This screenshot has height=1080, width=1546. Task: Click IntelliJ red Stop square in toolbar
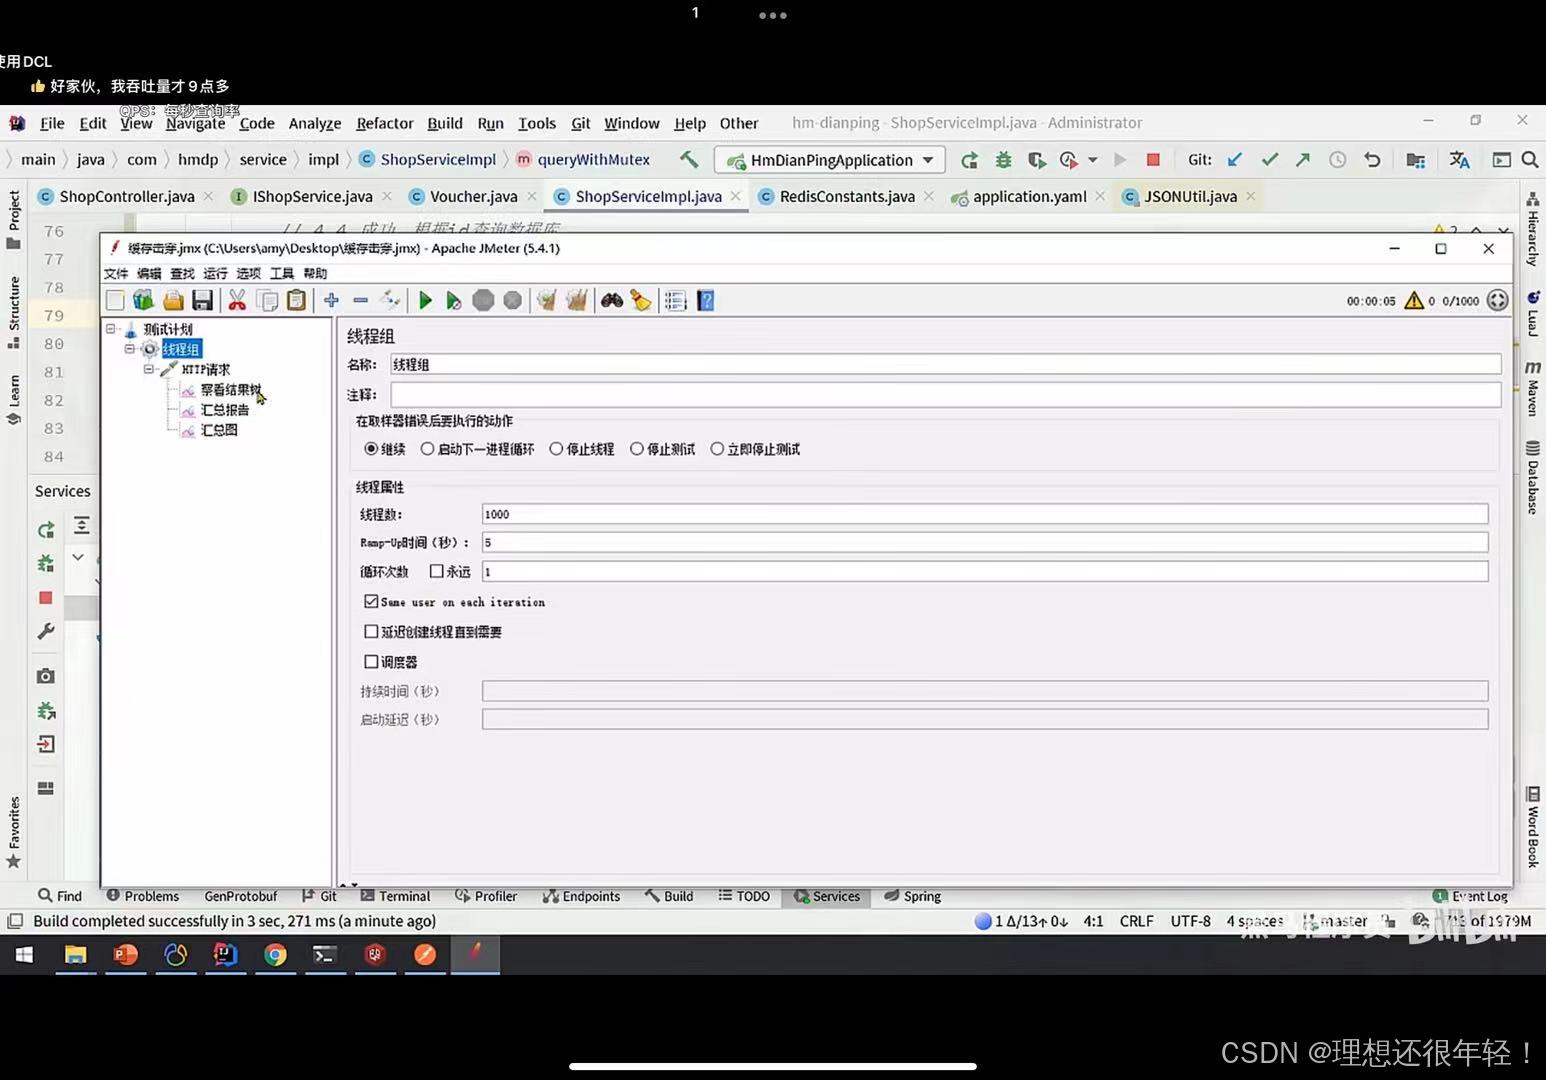click(x=1153, y=159)
